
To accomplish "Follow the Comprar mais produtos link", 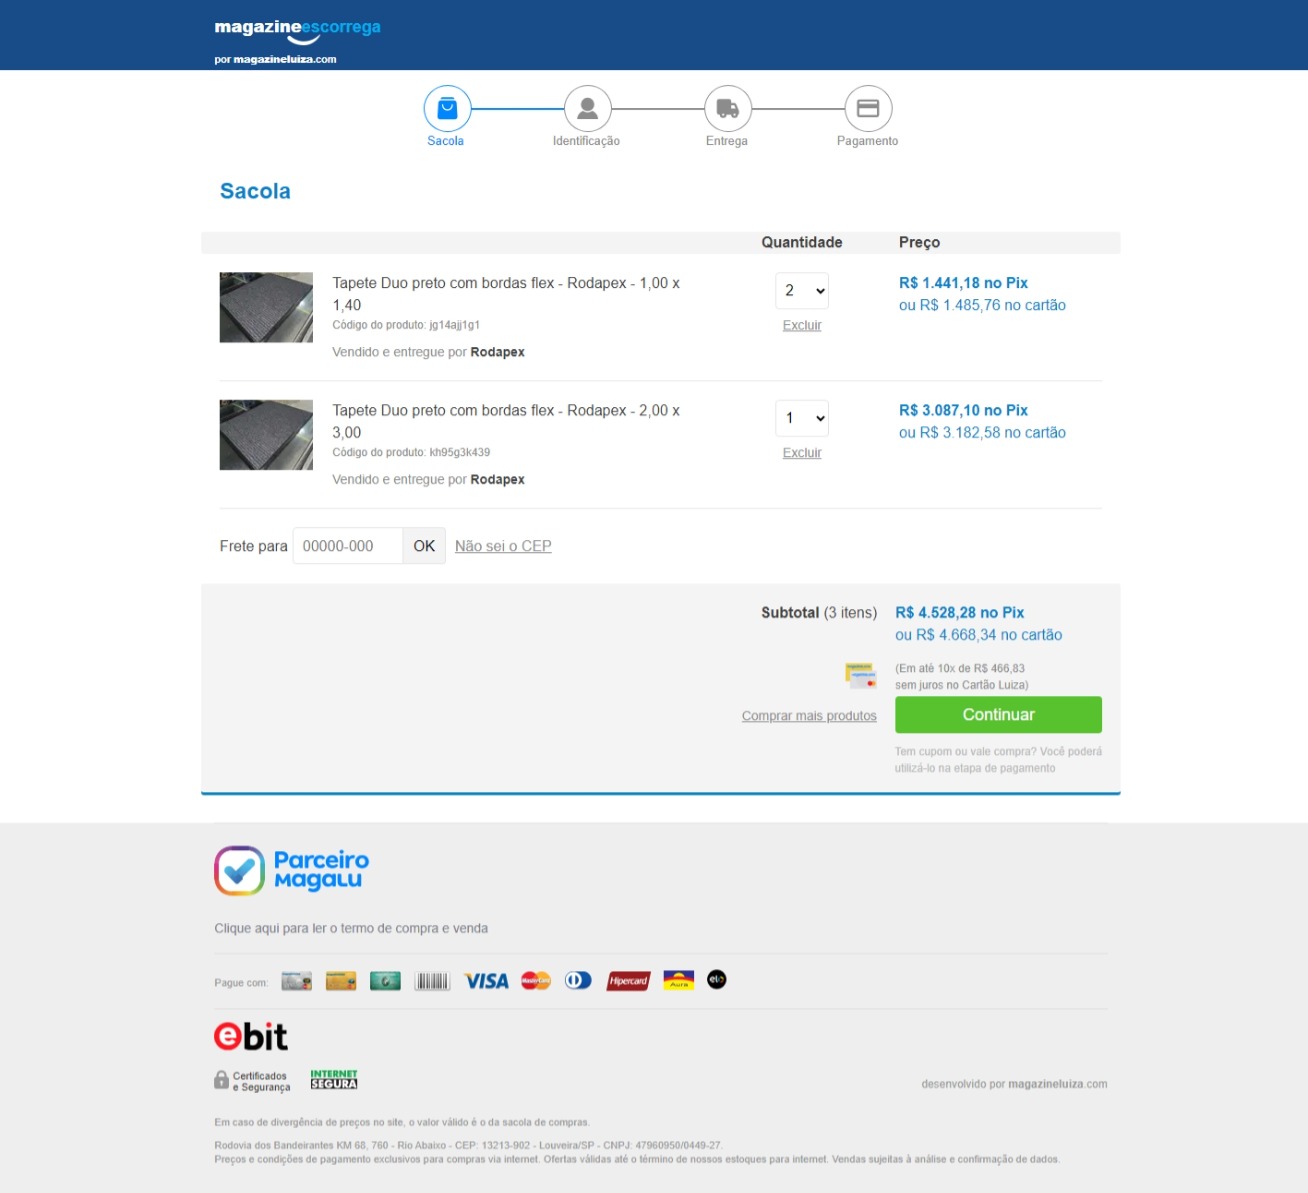I will [809, 716].
